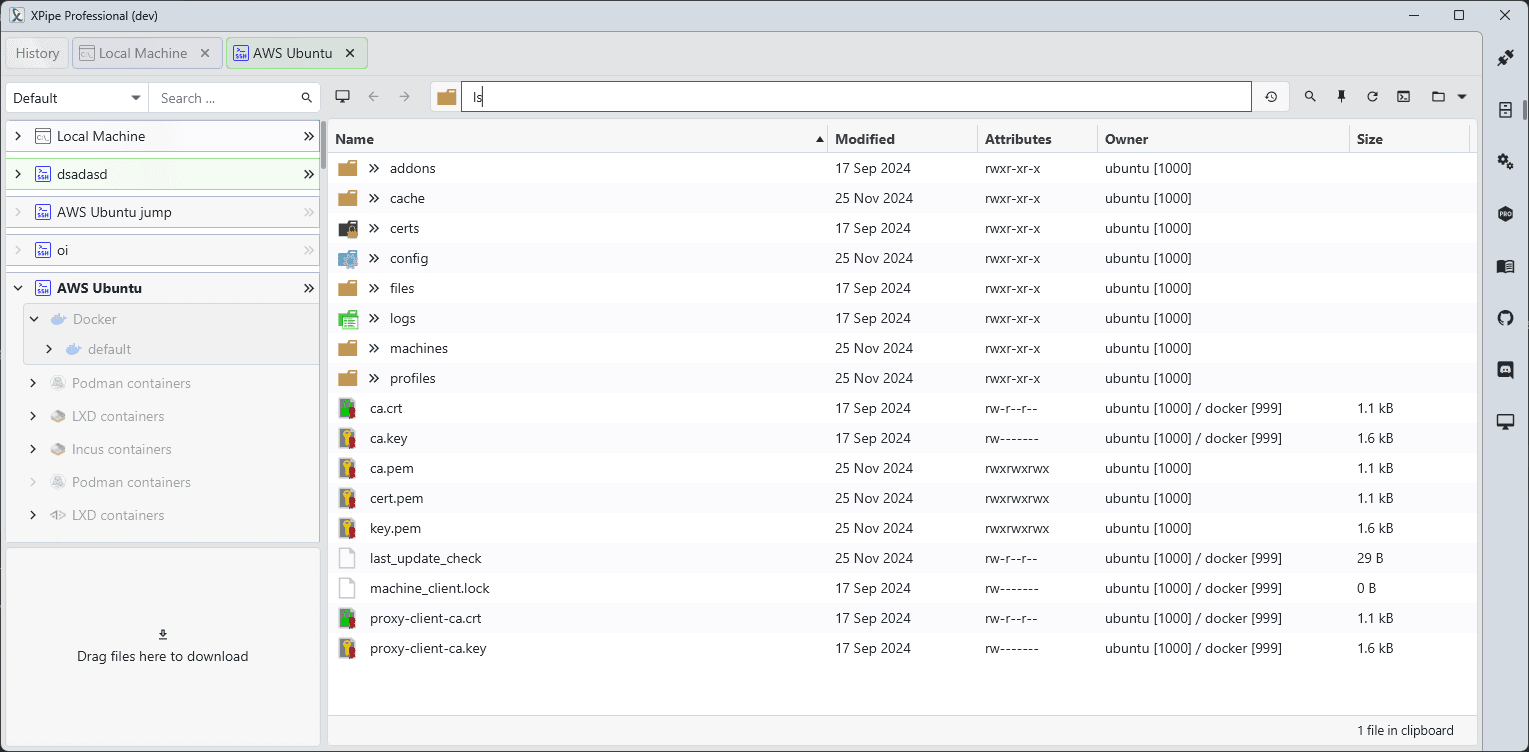Image resolution: width=1529 pixels, height=752 pixels.
Task: Open the documentation book icon in sidebar
Action: tap(1505, 266)
